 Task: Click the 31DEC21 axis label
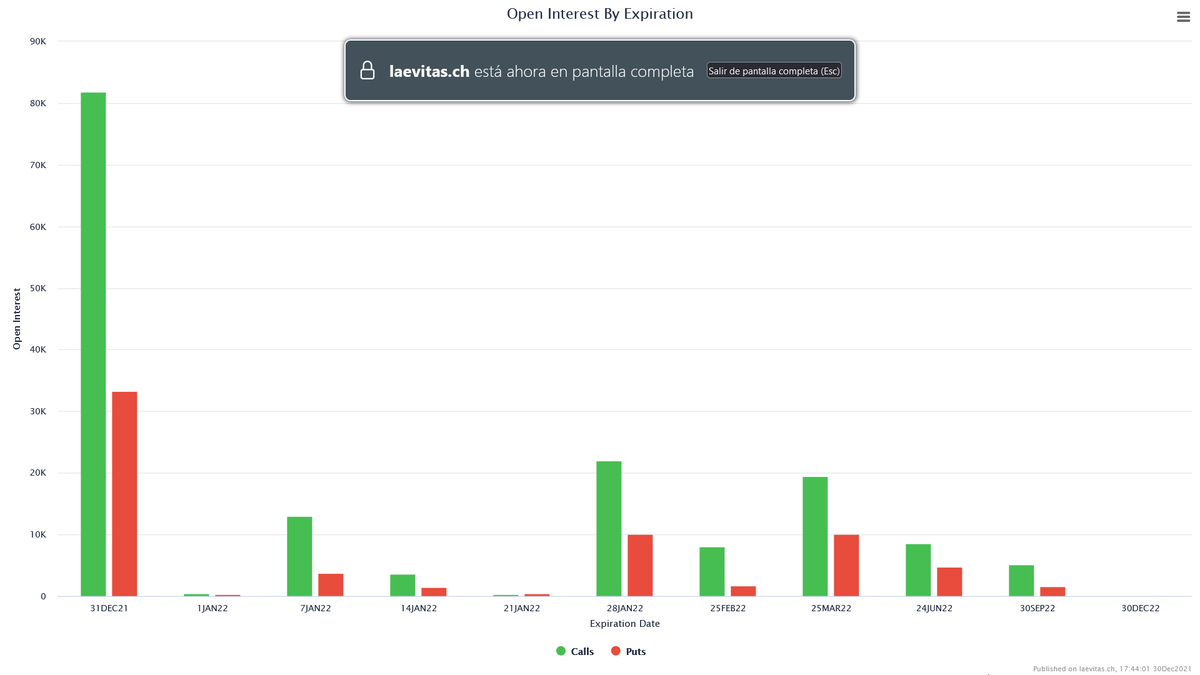tap(109, 608)
